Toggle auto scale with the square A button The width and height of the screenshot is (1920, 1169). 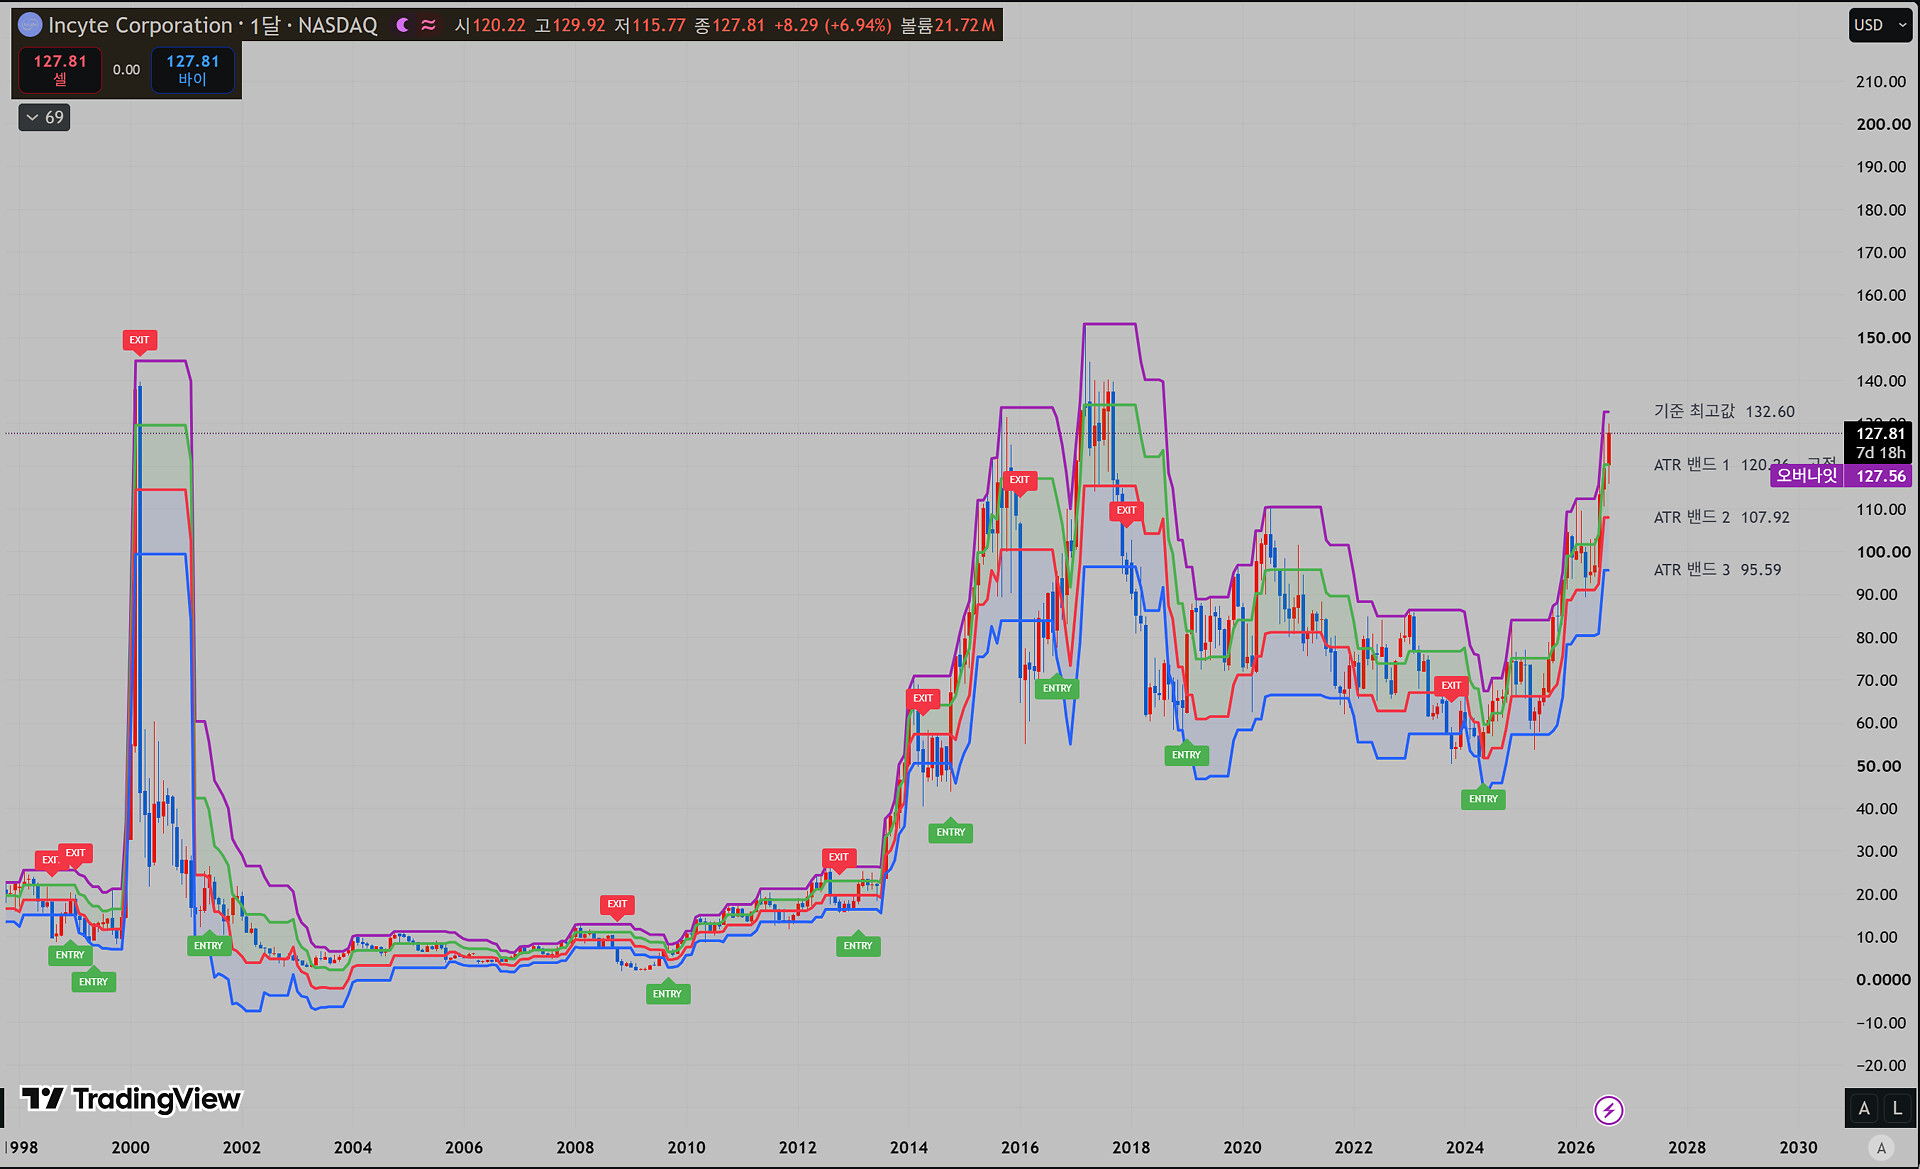point(1863,1108)
